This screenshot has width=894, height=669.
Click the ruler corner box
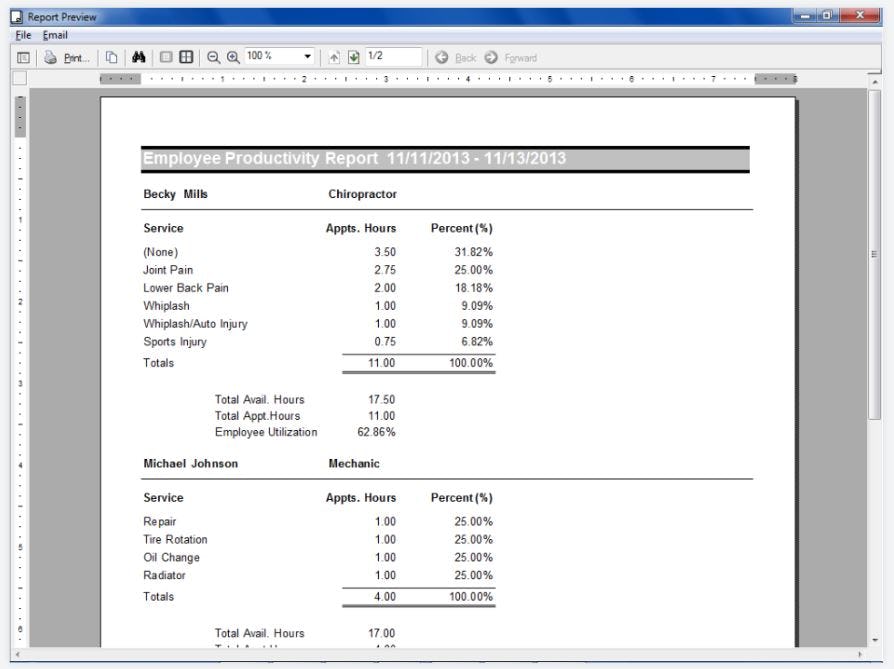point(20,78)
